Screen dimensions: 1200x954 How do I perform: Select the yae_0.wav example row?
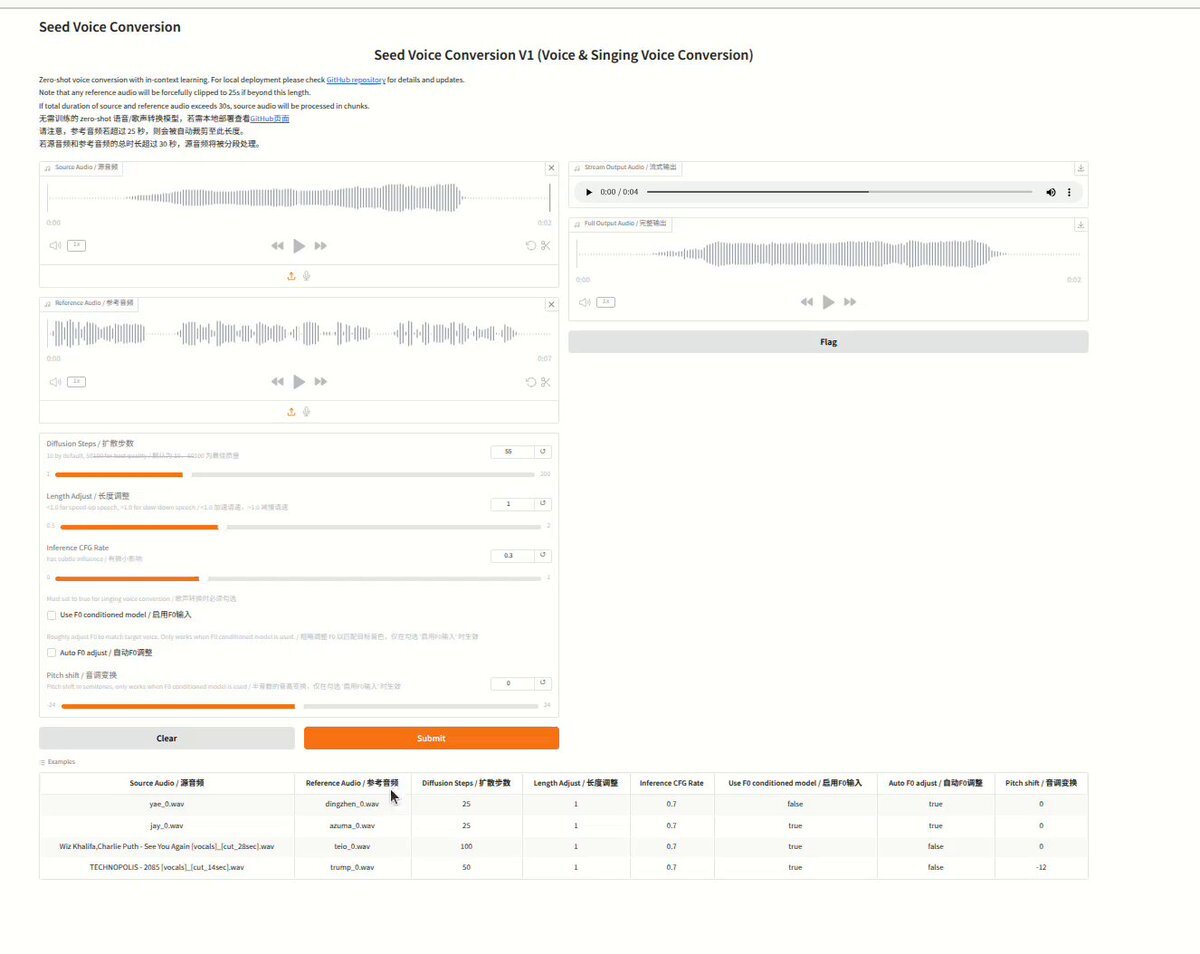(167, 804)
